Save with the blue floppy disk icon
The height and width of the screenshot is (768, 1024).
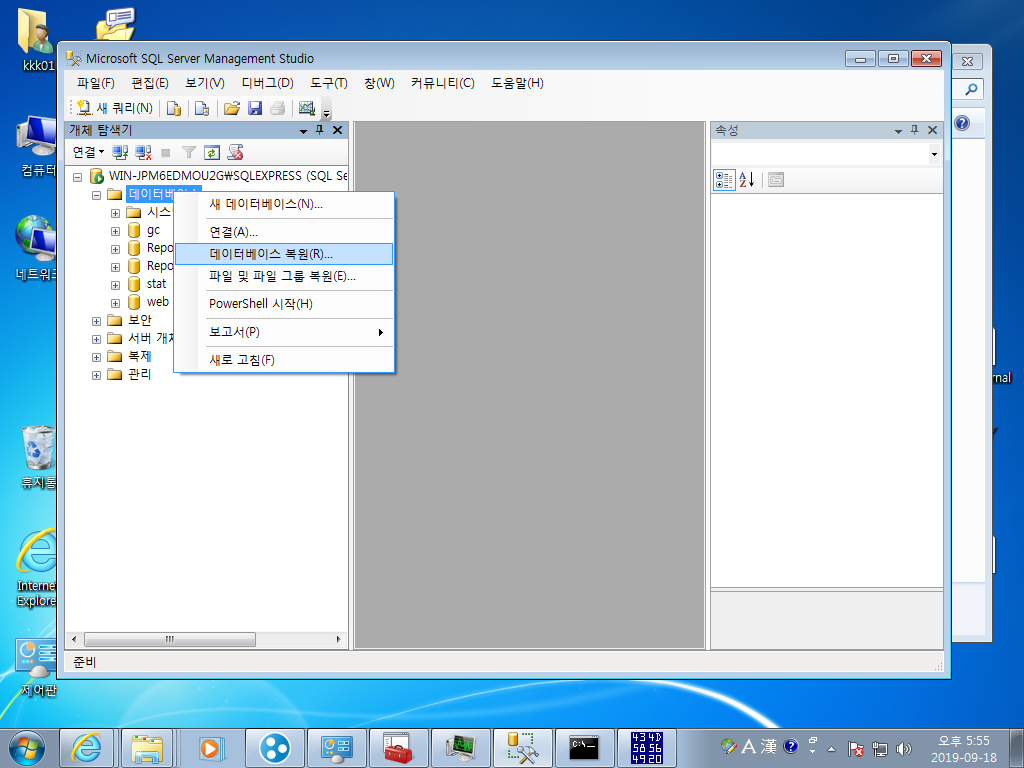pos(255,108)
